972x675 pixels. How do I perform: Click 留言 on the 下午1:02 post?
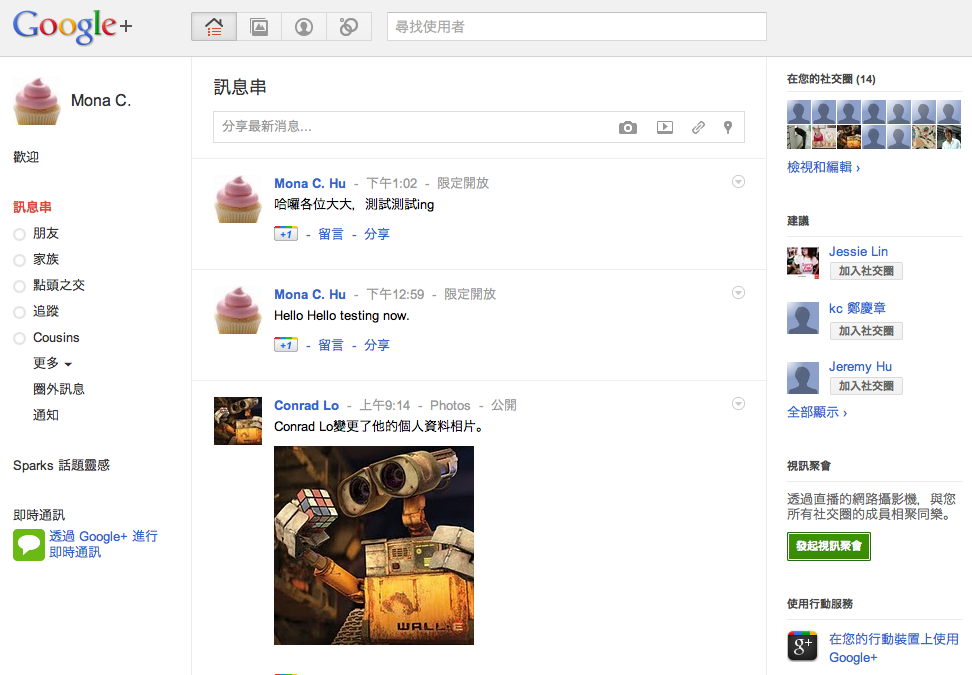tap(330, 234)
